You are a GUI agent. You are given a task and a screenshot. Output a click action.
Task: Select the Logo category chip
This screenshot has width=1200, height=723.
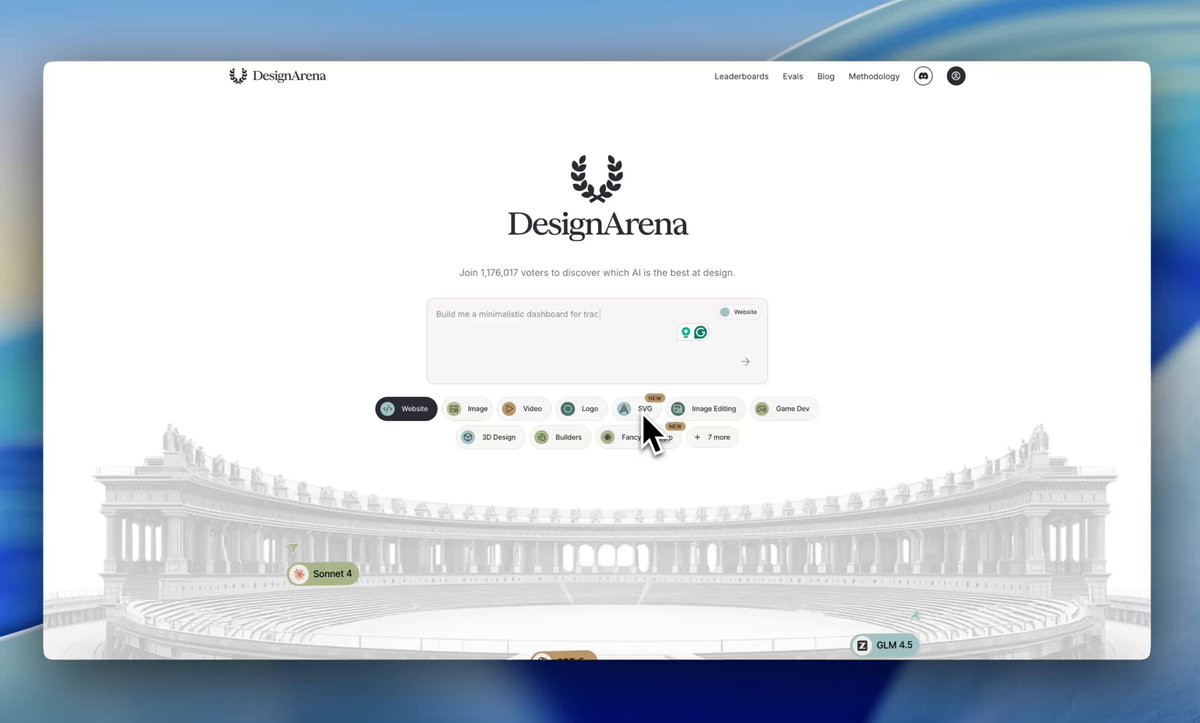tap(581, 409)
